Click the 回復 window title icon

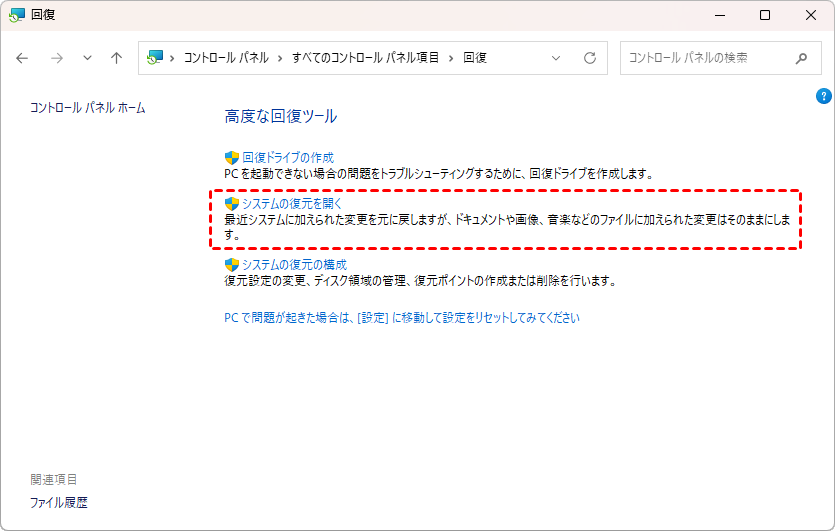pos(17,15)
